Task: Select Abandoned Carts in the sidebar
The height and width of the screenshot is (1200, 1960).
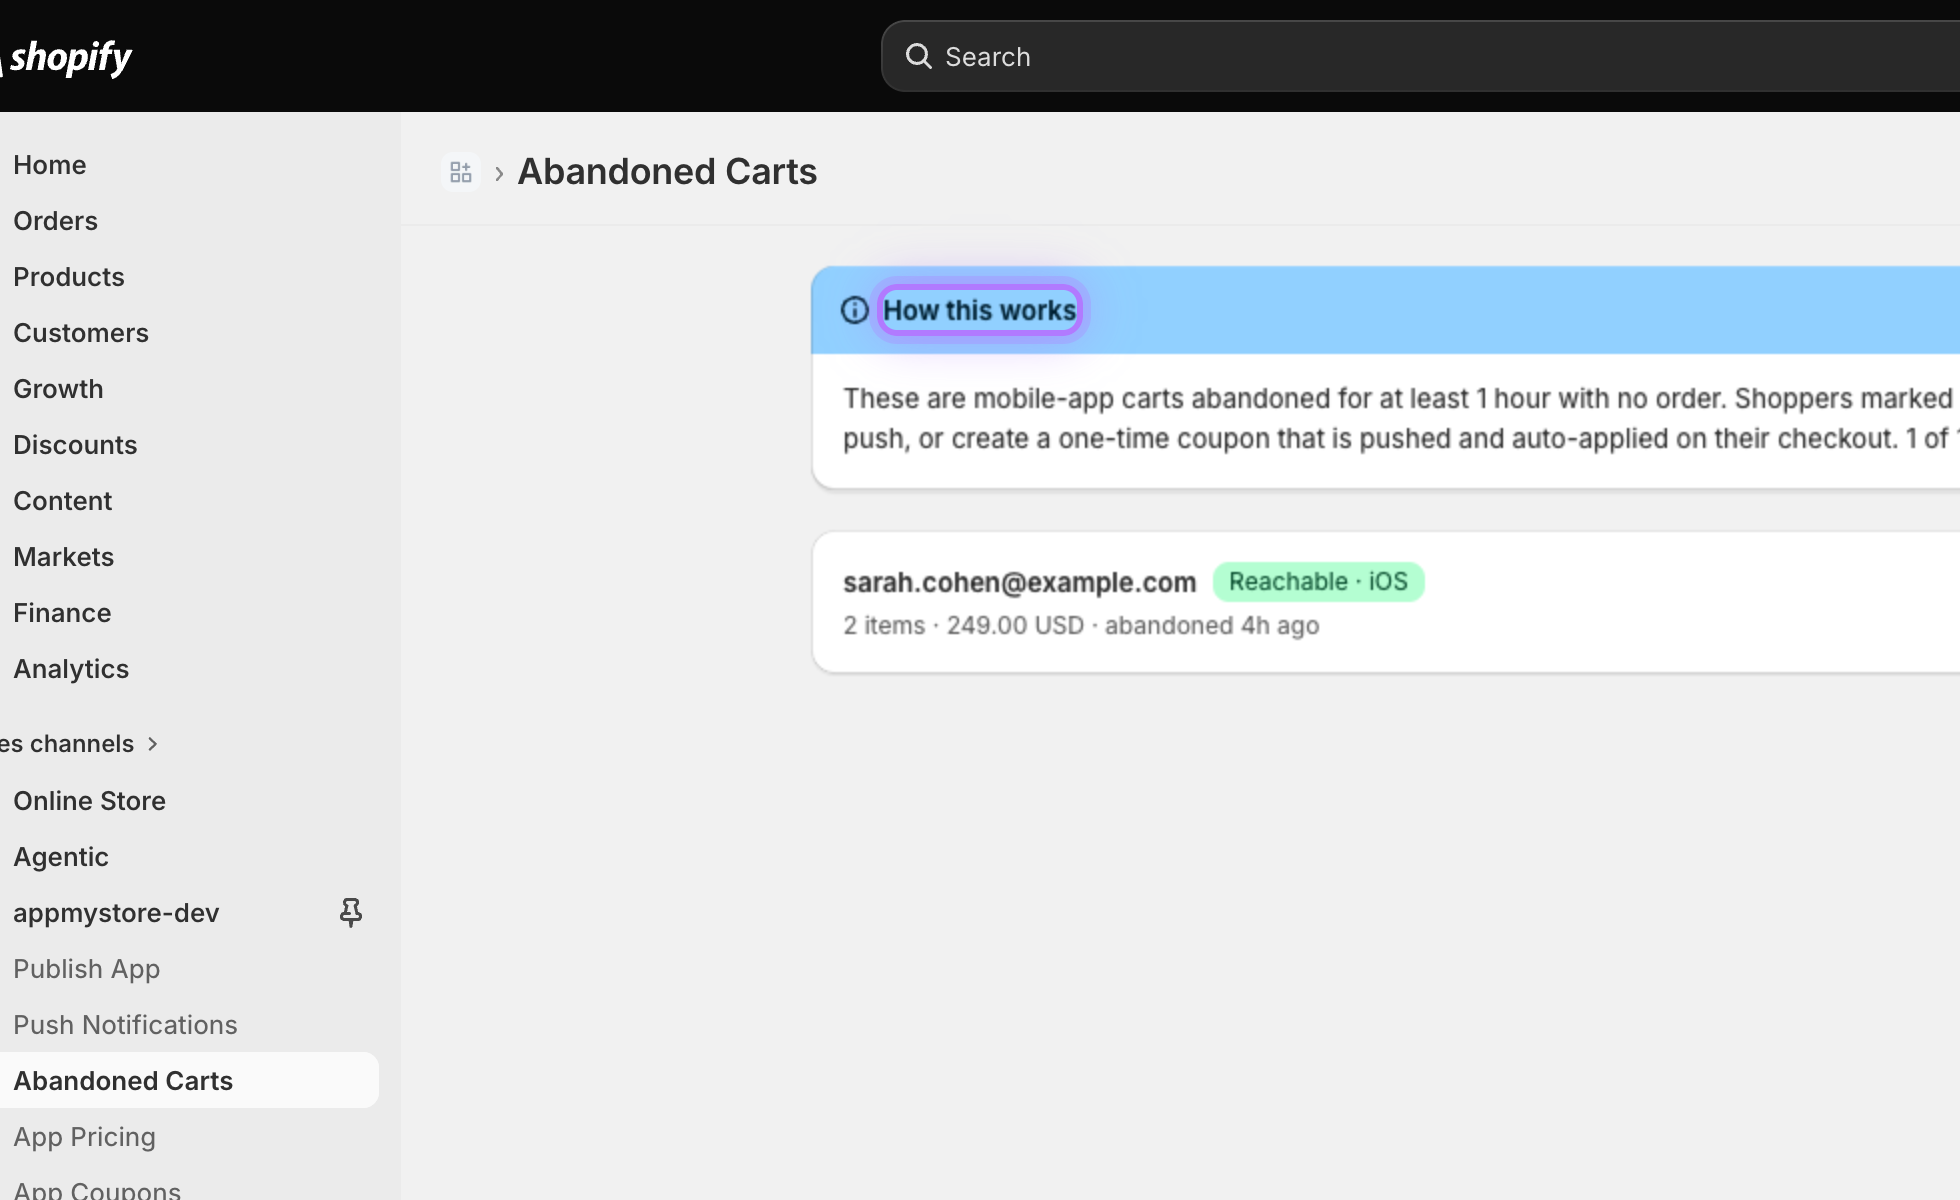Action: point(190,1081)
